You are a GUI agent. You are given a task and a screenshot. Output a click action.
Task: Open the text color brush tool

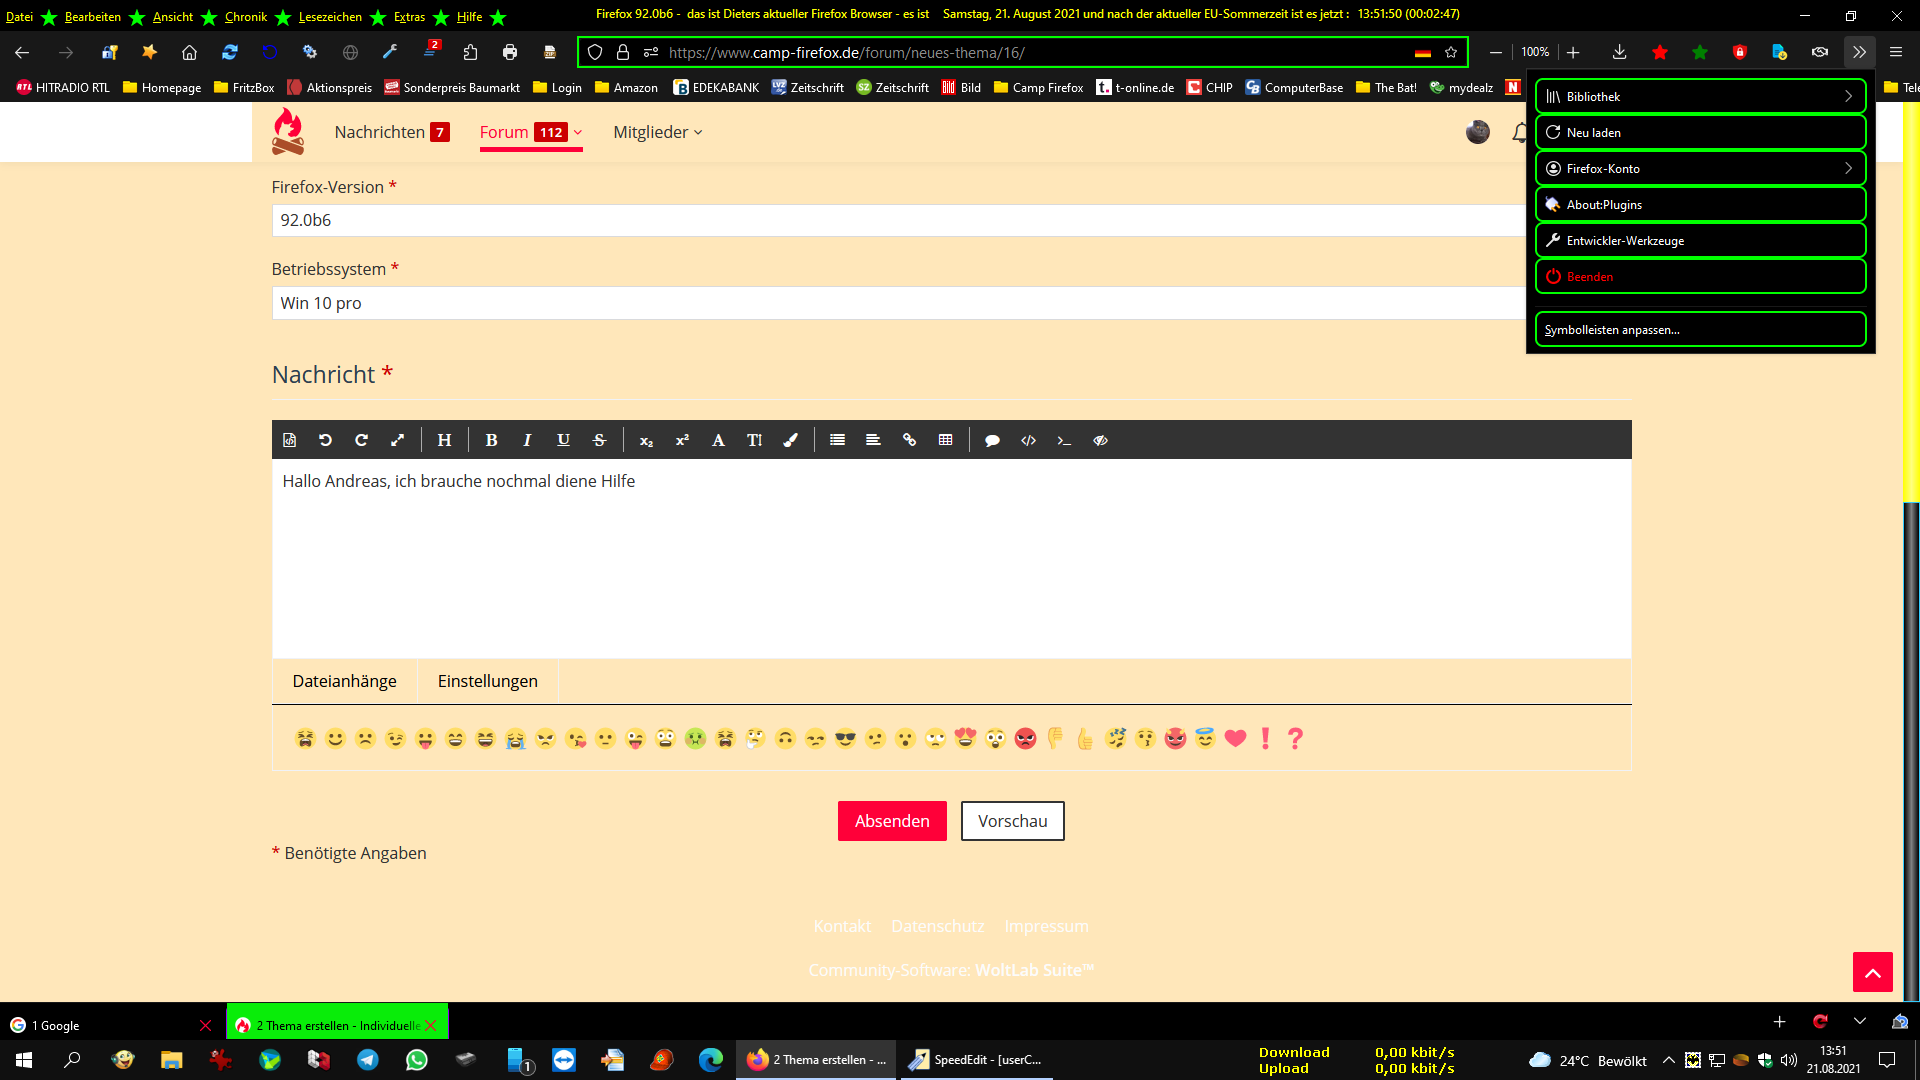[790, 440]
